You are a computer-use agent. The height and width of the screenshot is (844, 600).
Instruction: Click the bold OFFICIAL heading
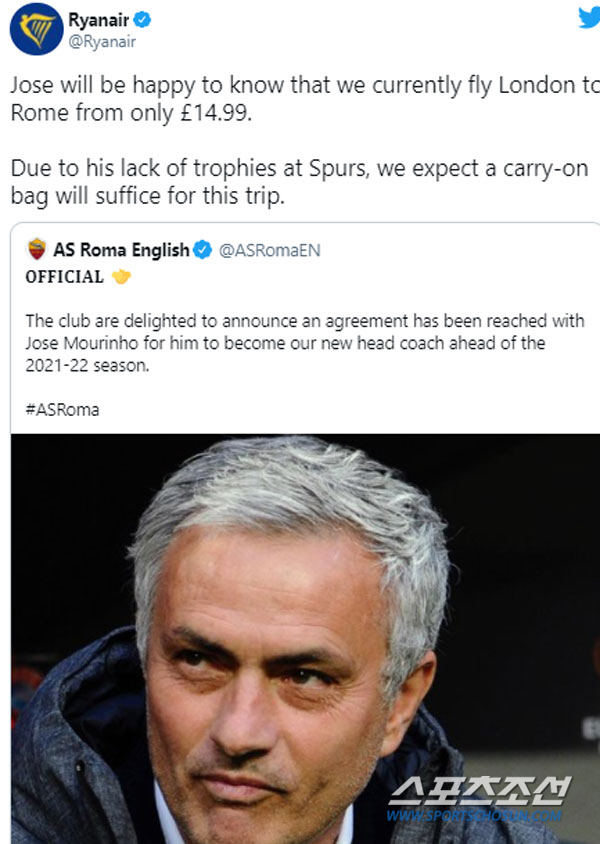pos(65,277)
